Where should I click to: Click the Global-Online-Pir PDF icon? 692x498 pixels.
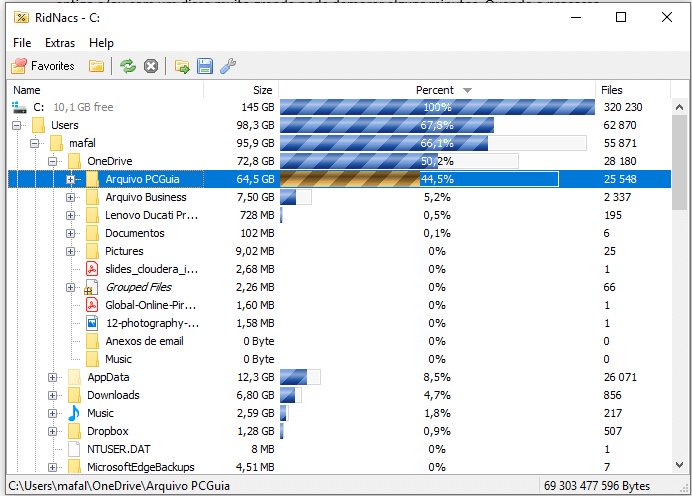[x=92, y=305]
